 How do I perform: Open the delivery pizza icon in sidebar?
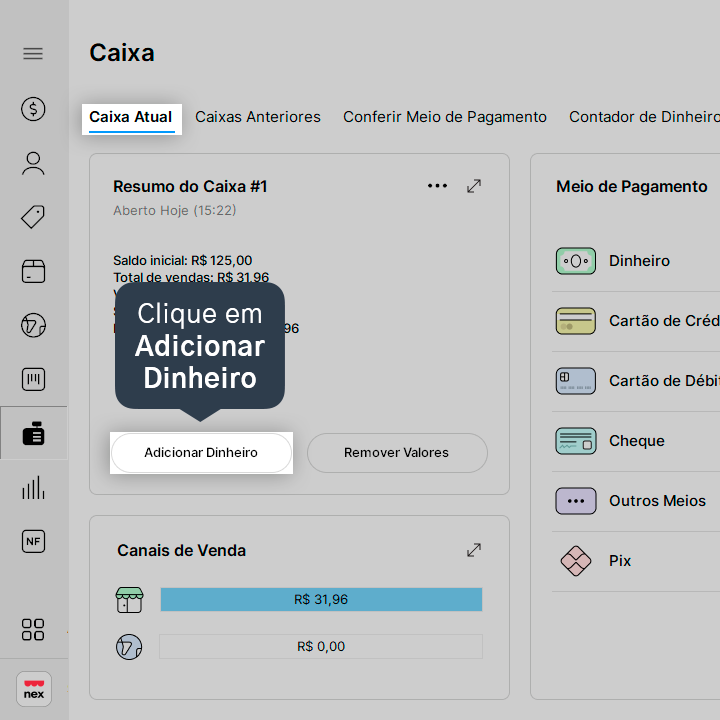coord(33,325)
